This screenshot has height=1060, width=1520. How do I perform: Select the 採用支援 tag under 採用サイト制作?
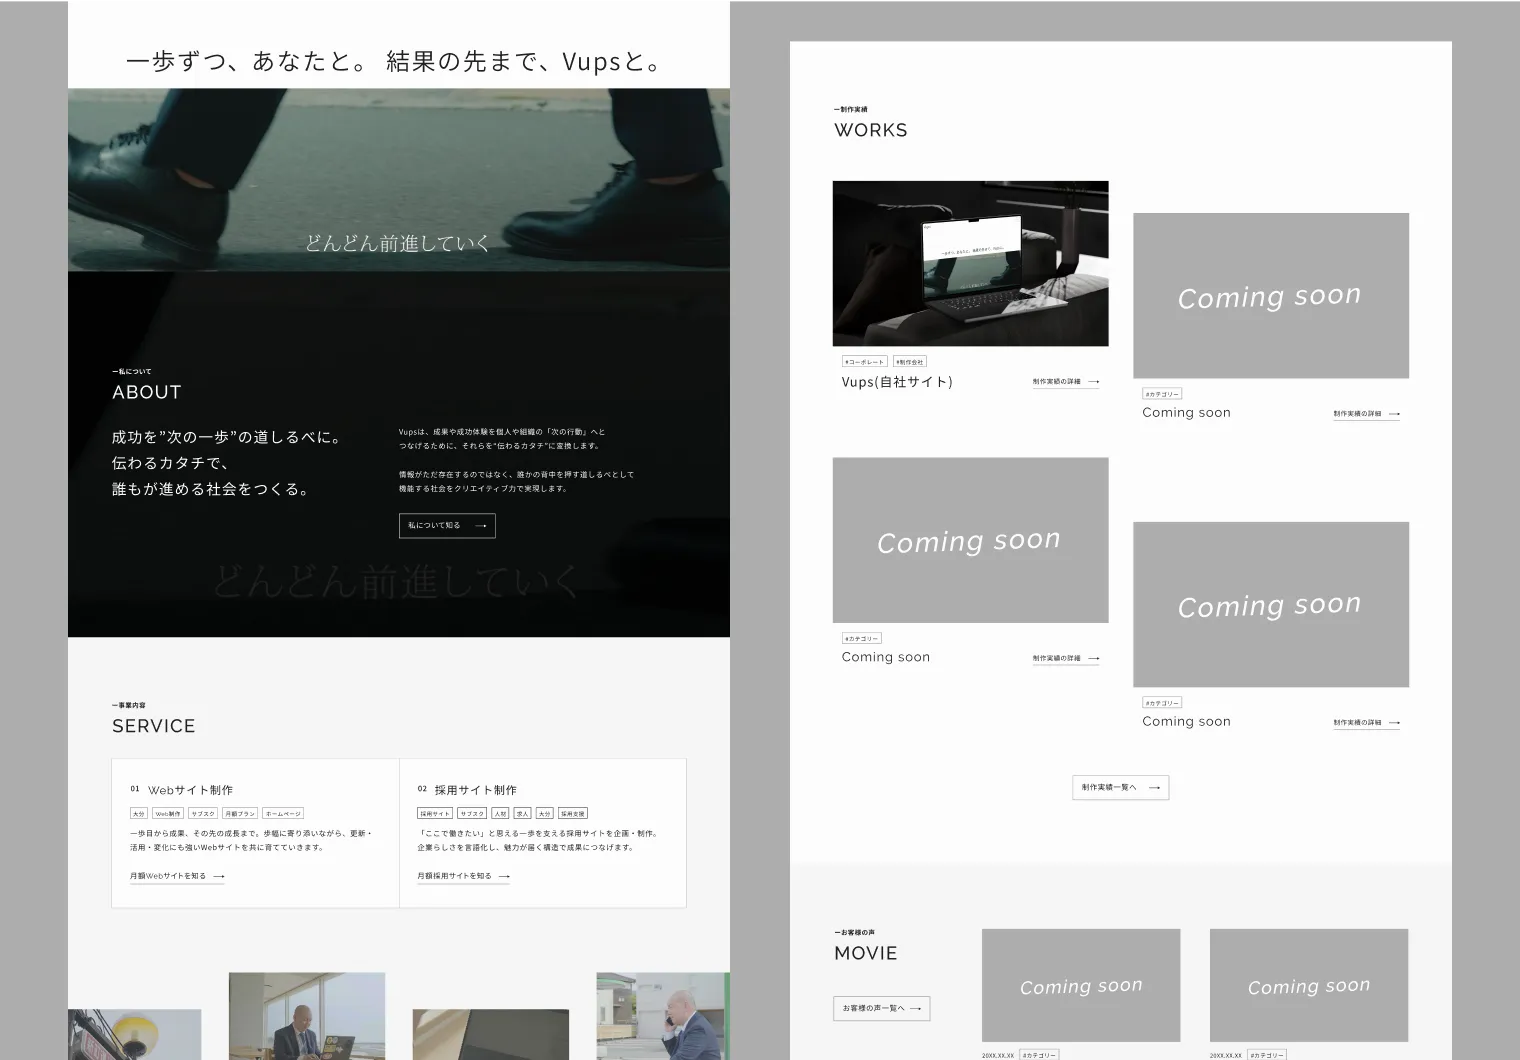point(573,814)
